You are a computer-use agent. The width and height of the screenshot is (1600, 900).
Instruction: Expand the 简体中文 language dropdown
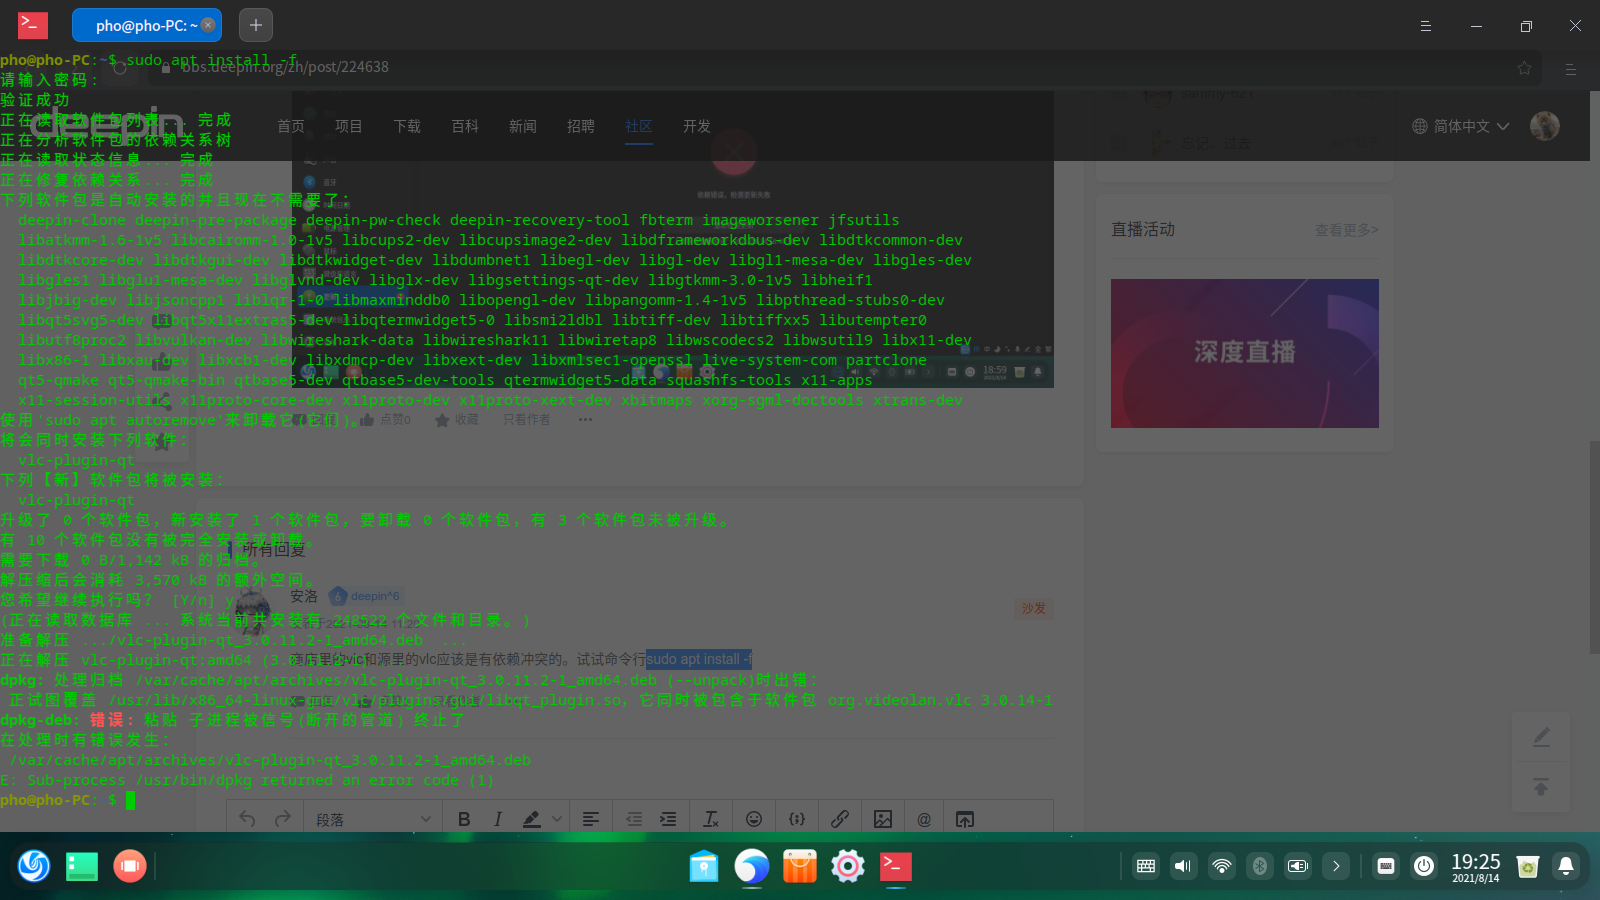coord(1461,126)
